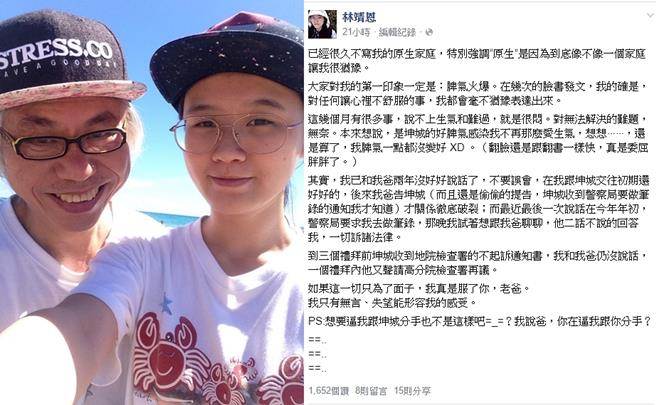
Task: Click the paragraph starting 大家對我的第一印象
Action: [478, 93]
